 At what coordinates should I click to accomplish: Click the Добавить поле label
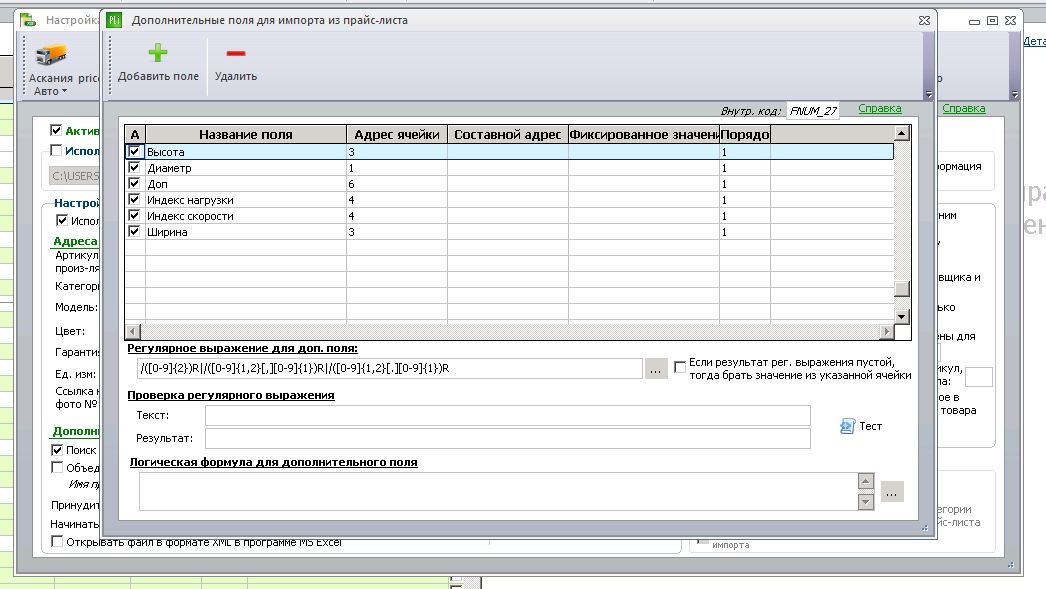click(x=158, y=76)
